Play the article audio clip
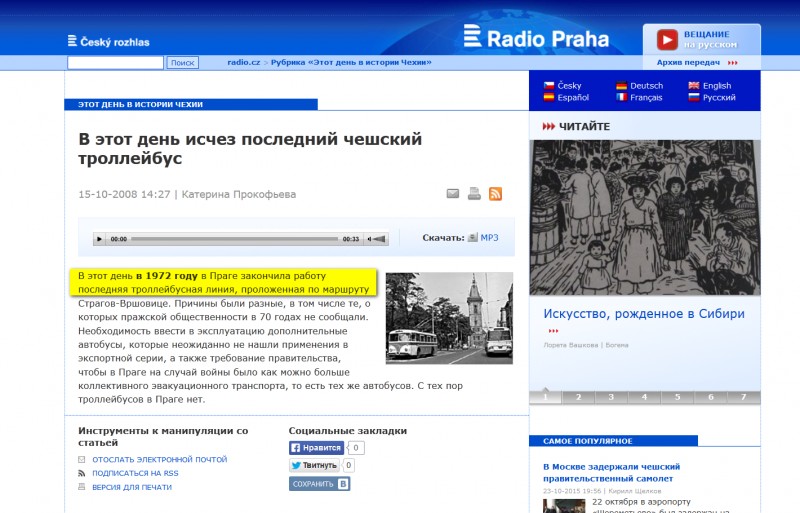Viewport: 800px width, 513px height. click(x=99, y=239)
